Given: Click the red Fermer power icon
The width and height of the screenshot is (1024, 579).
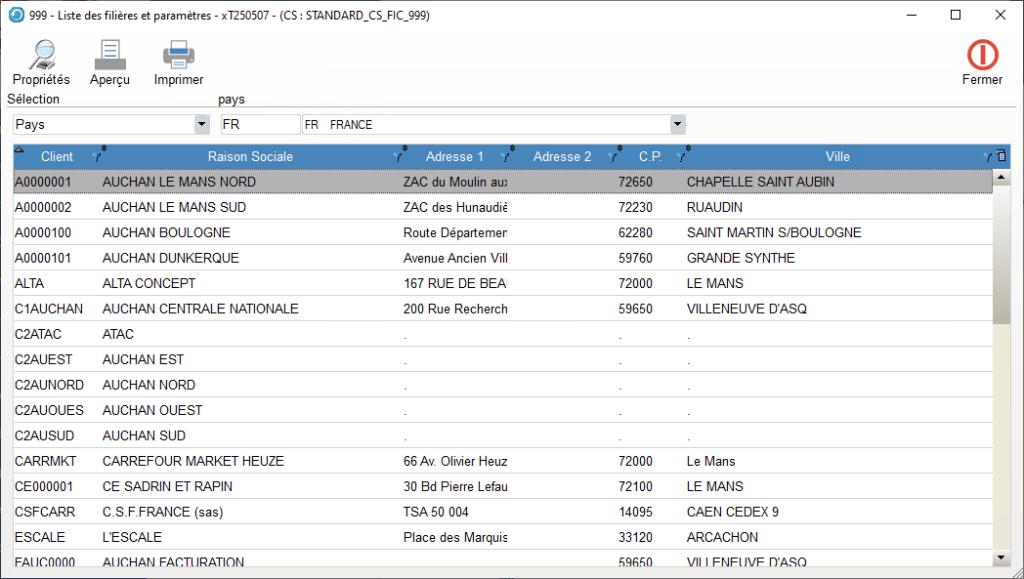Looking at the screenshot, I should tap(982, 54).
